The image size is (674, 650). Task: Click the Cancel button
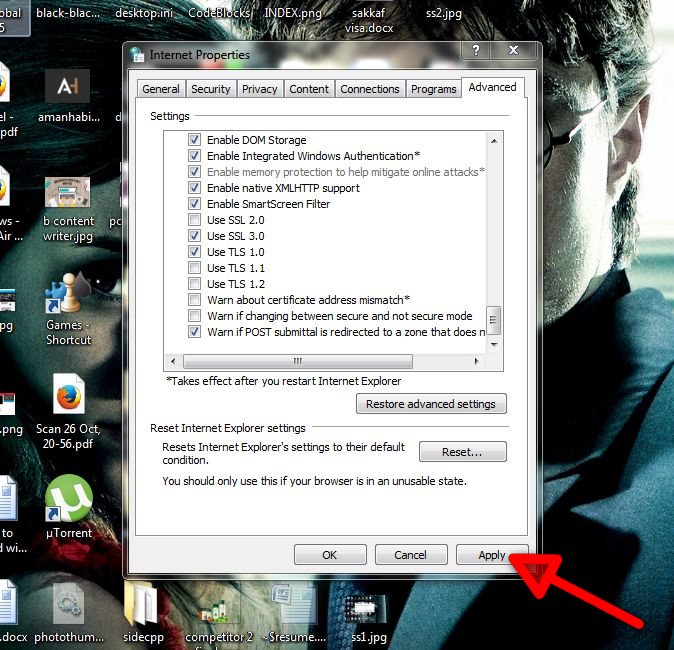click(x=411, y=555)
